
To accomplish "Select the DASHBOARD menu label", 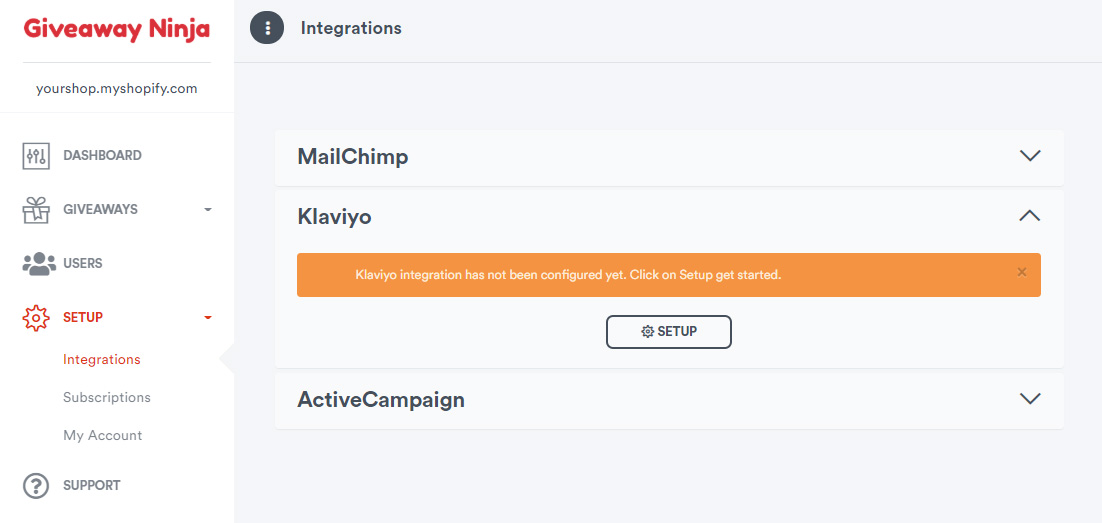I will click(103, 155).
